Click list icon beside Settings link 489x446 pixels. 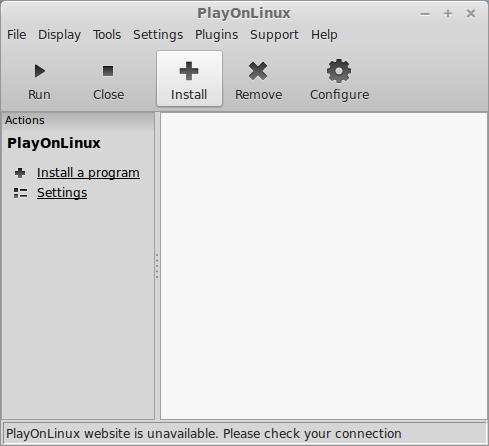coord(20,193)
